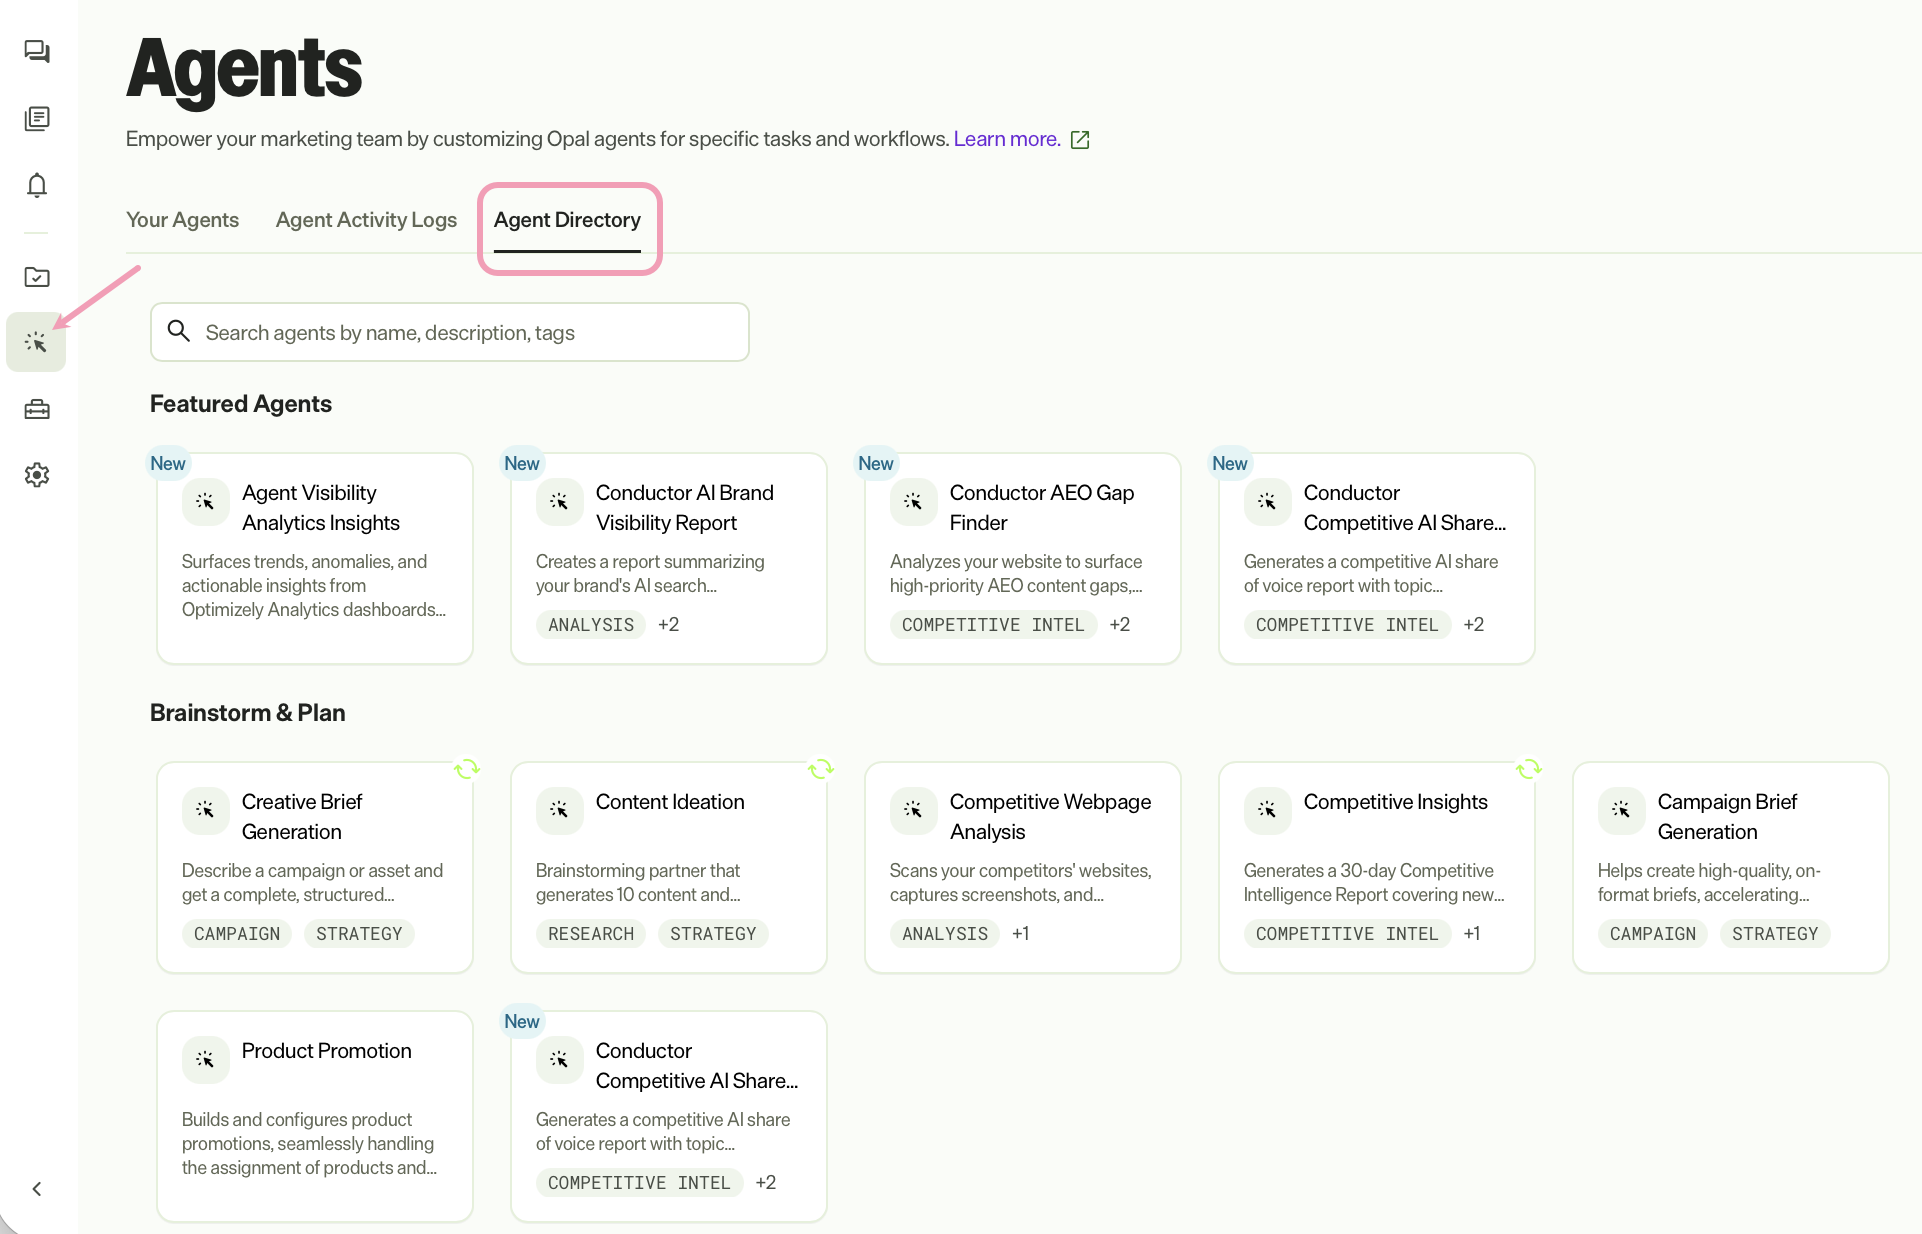The height and width of the screenshot is (1234, 1922).
Task: Open the Campaign Brief Generation title
Action: point(1727,817)
